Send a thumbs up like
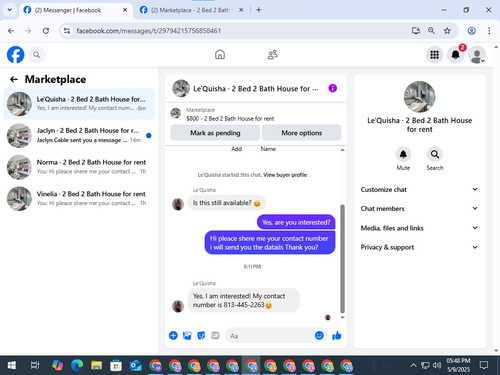This screenshot has width=500, height=375. [x=337, y=335]
